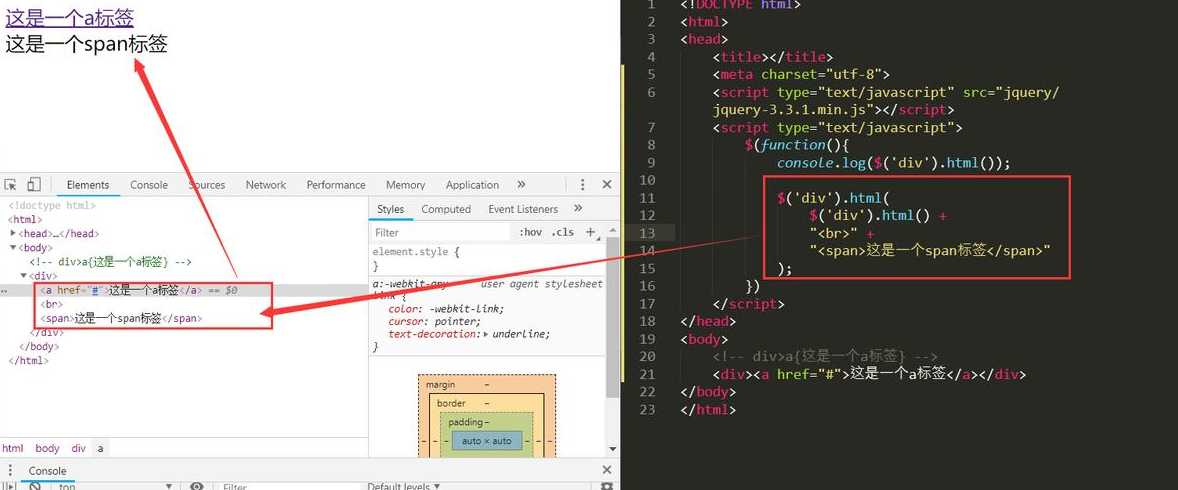Image resolution: width=1178 pixels, height=490 pixels.
Task: Select the doctype node in DOM tree
Action: (x=52, y=205)
